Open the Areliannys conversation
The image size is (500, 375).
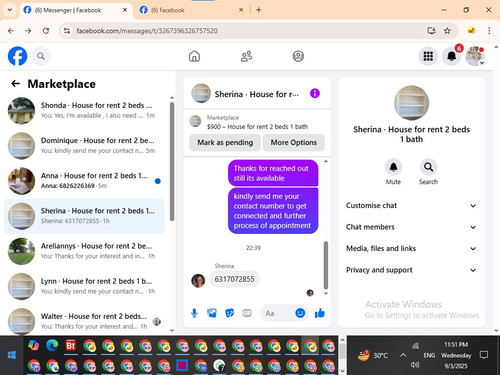(84, 251)
